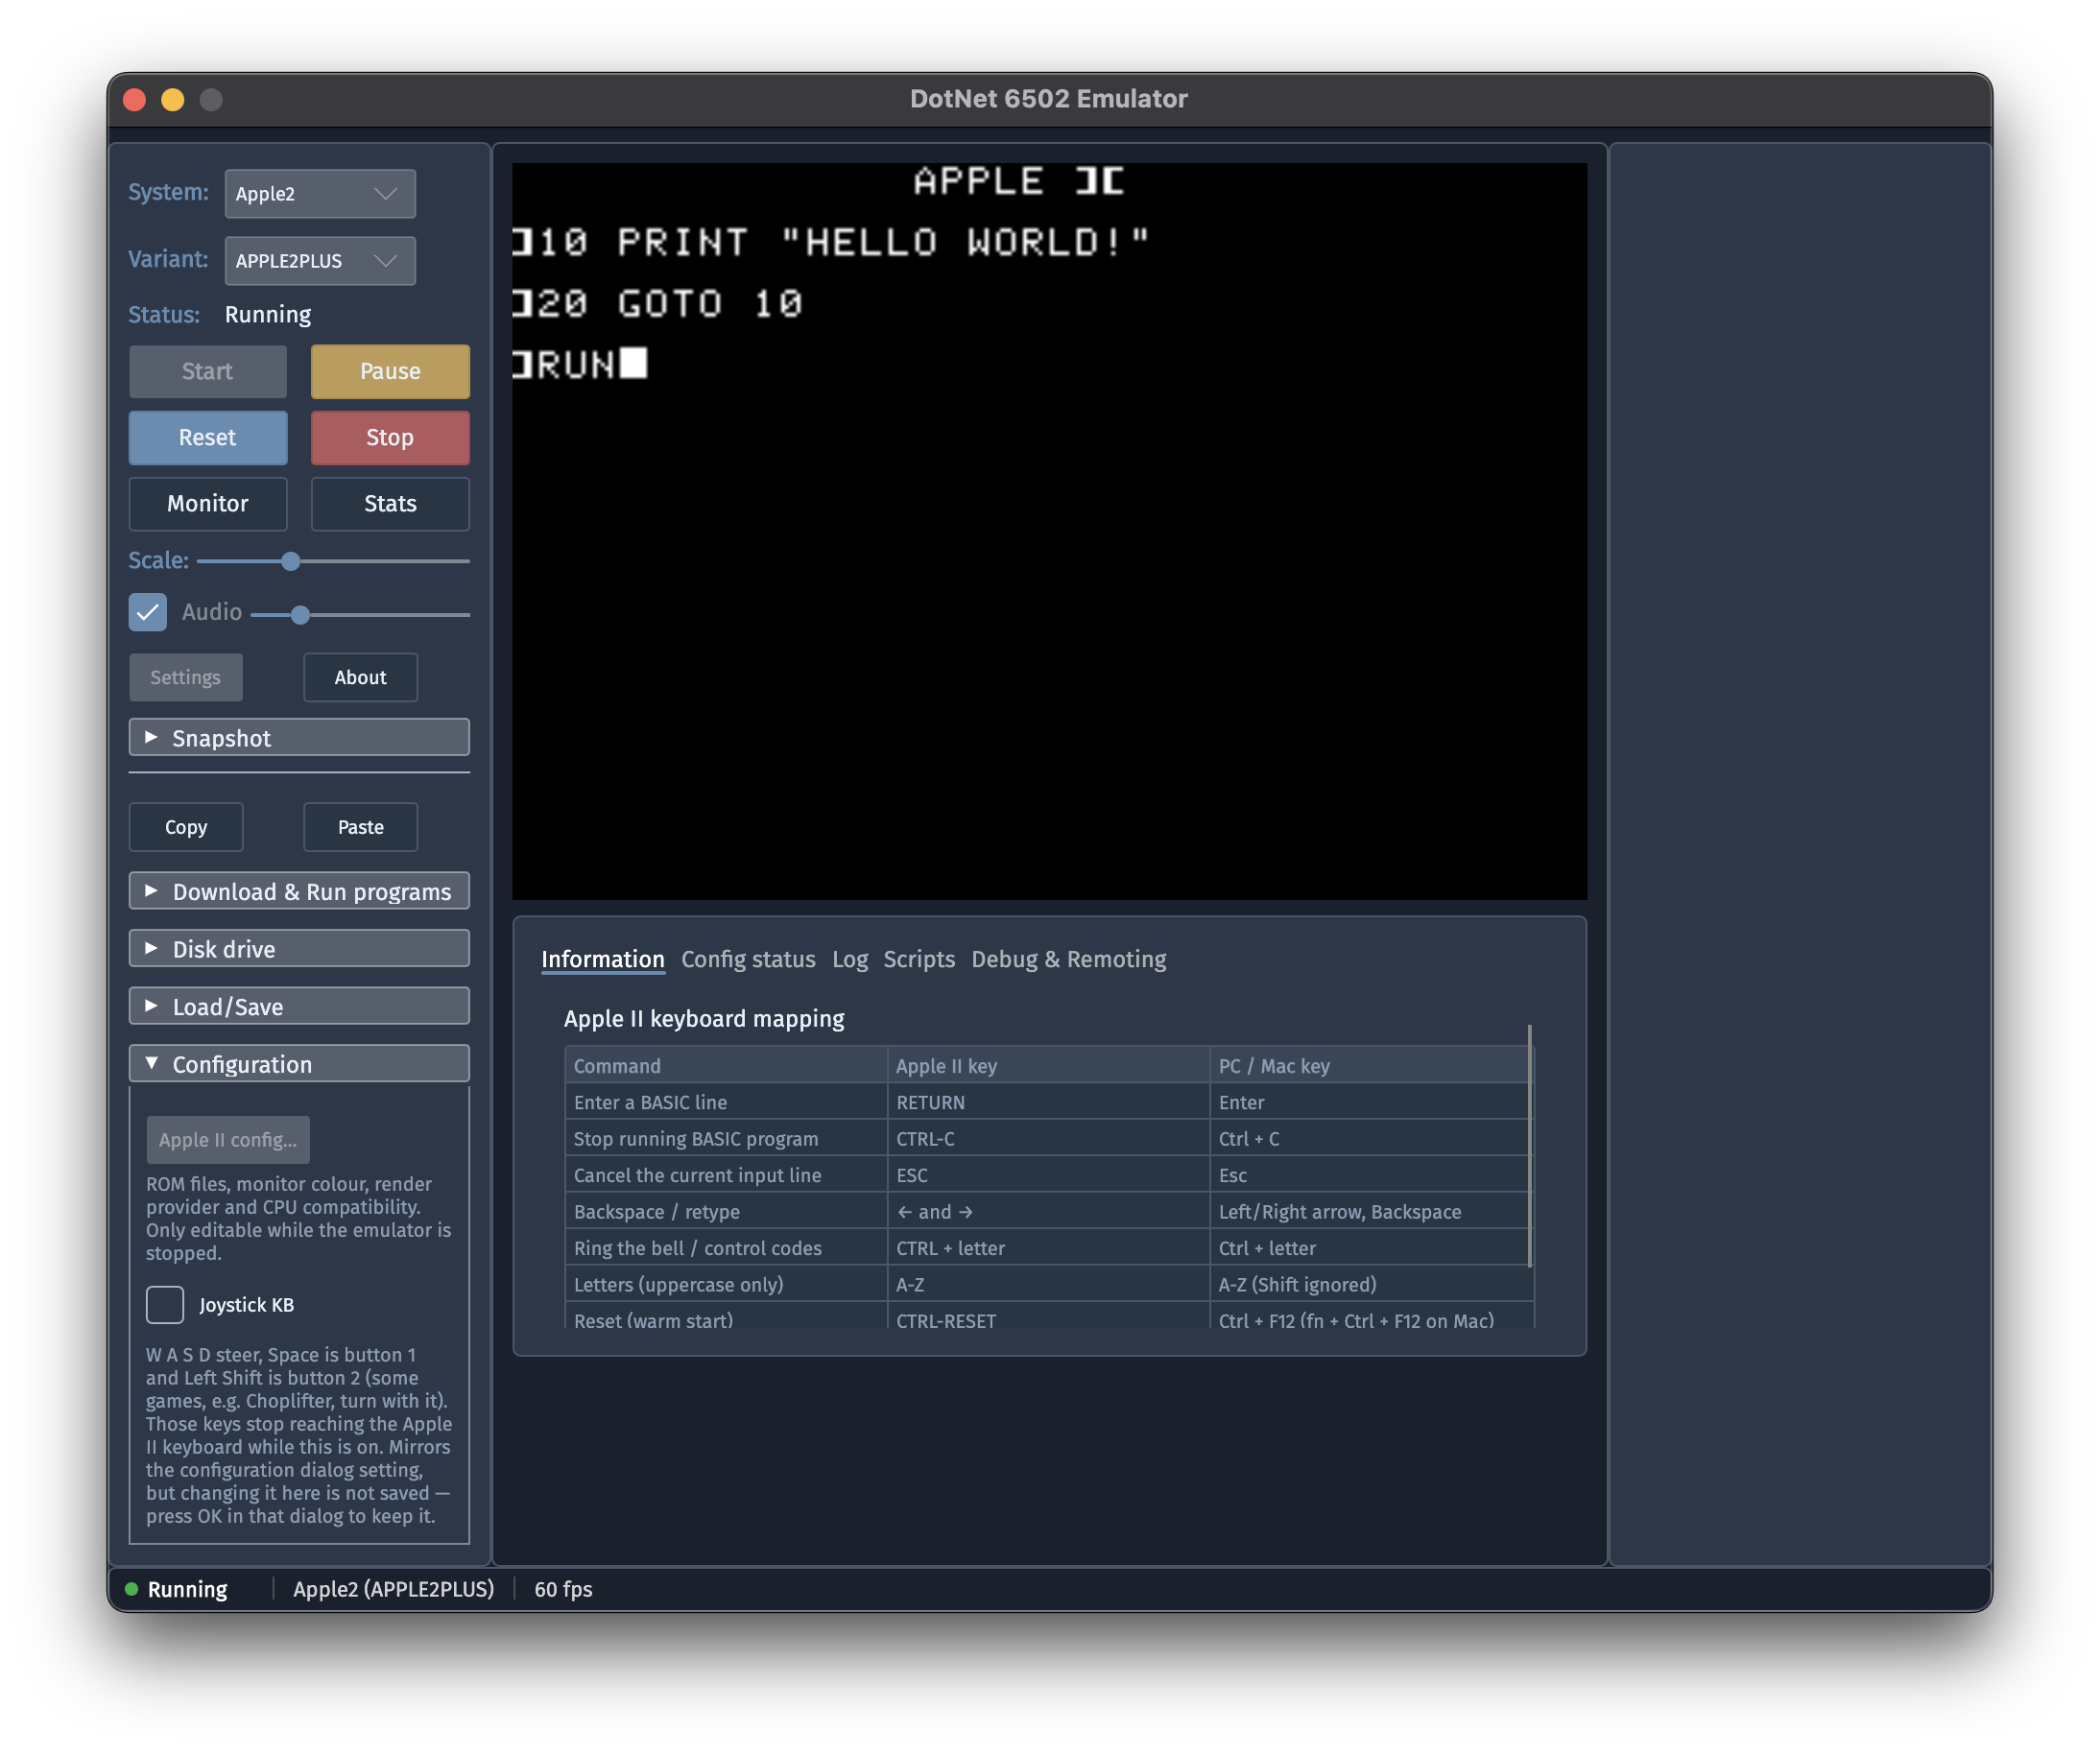This screenshot has width=2100, height=1754.
Task: Open the Debug & Remoting tab
Action: 1068,959
